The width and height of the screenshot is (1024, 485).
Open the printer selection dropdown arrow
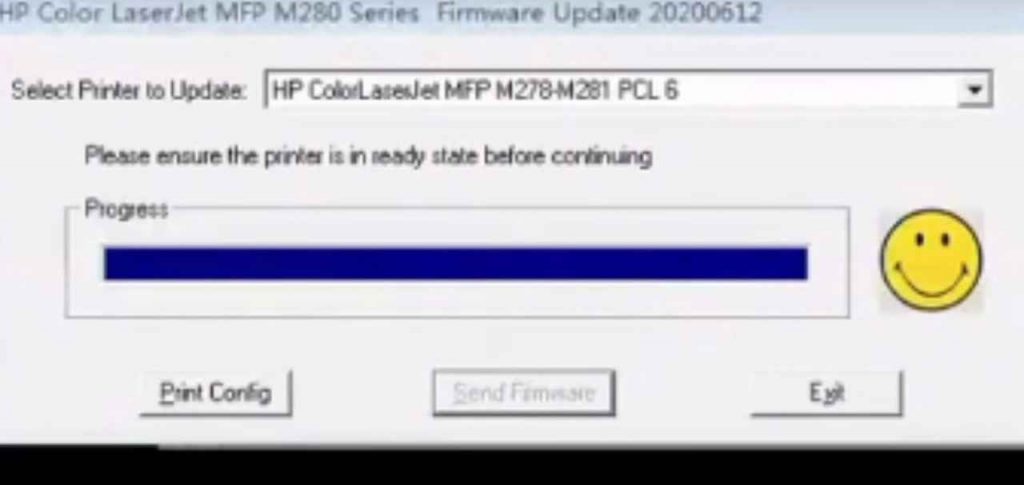coord(974,89)
